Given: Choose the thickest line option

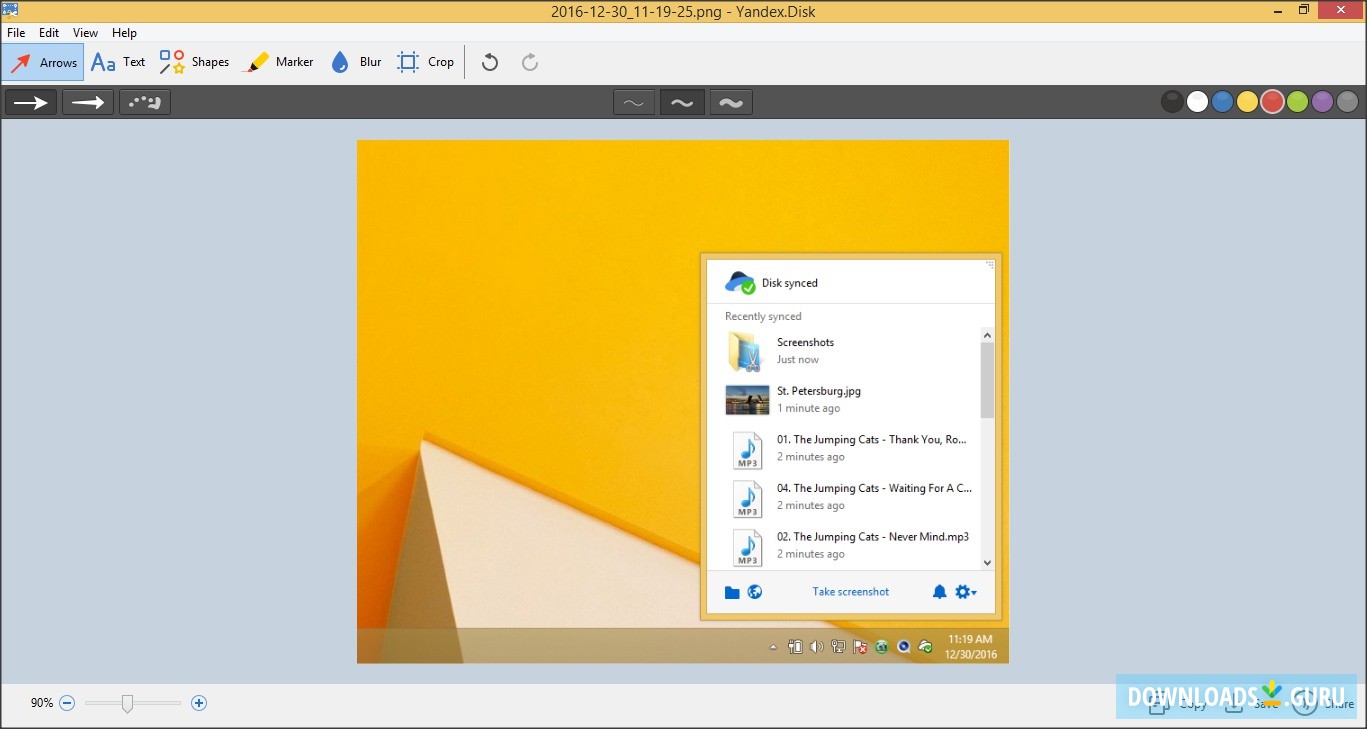Looking at the screenshot, I should click(731, 102).
